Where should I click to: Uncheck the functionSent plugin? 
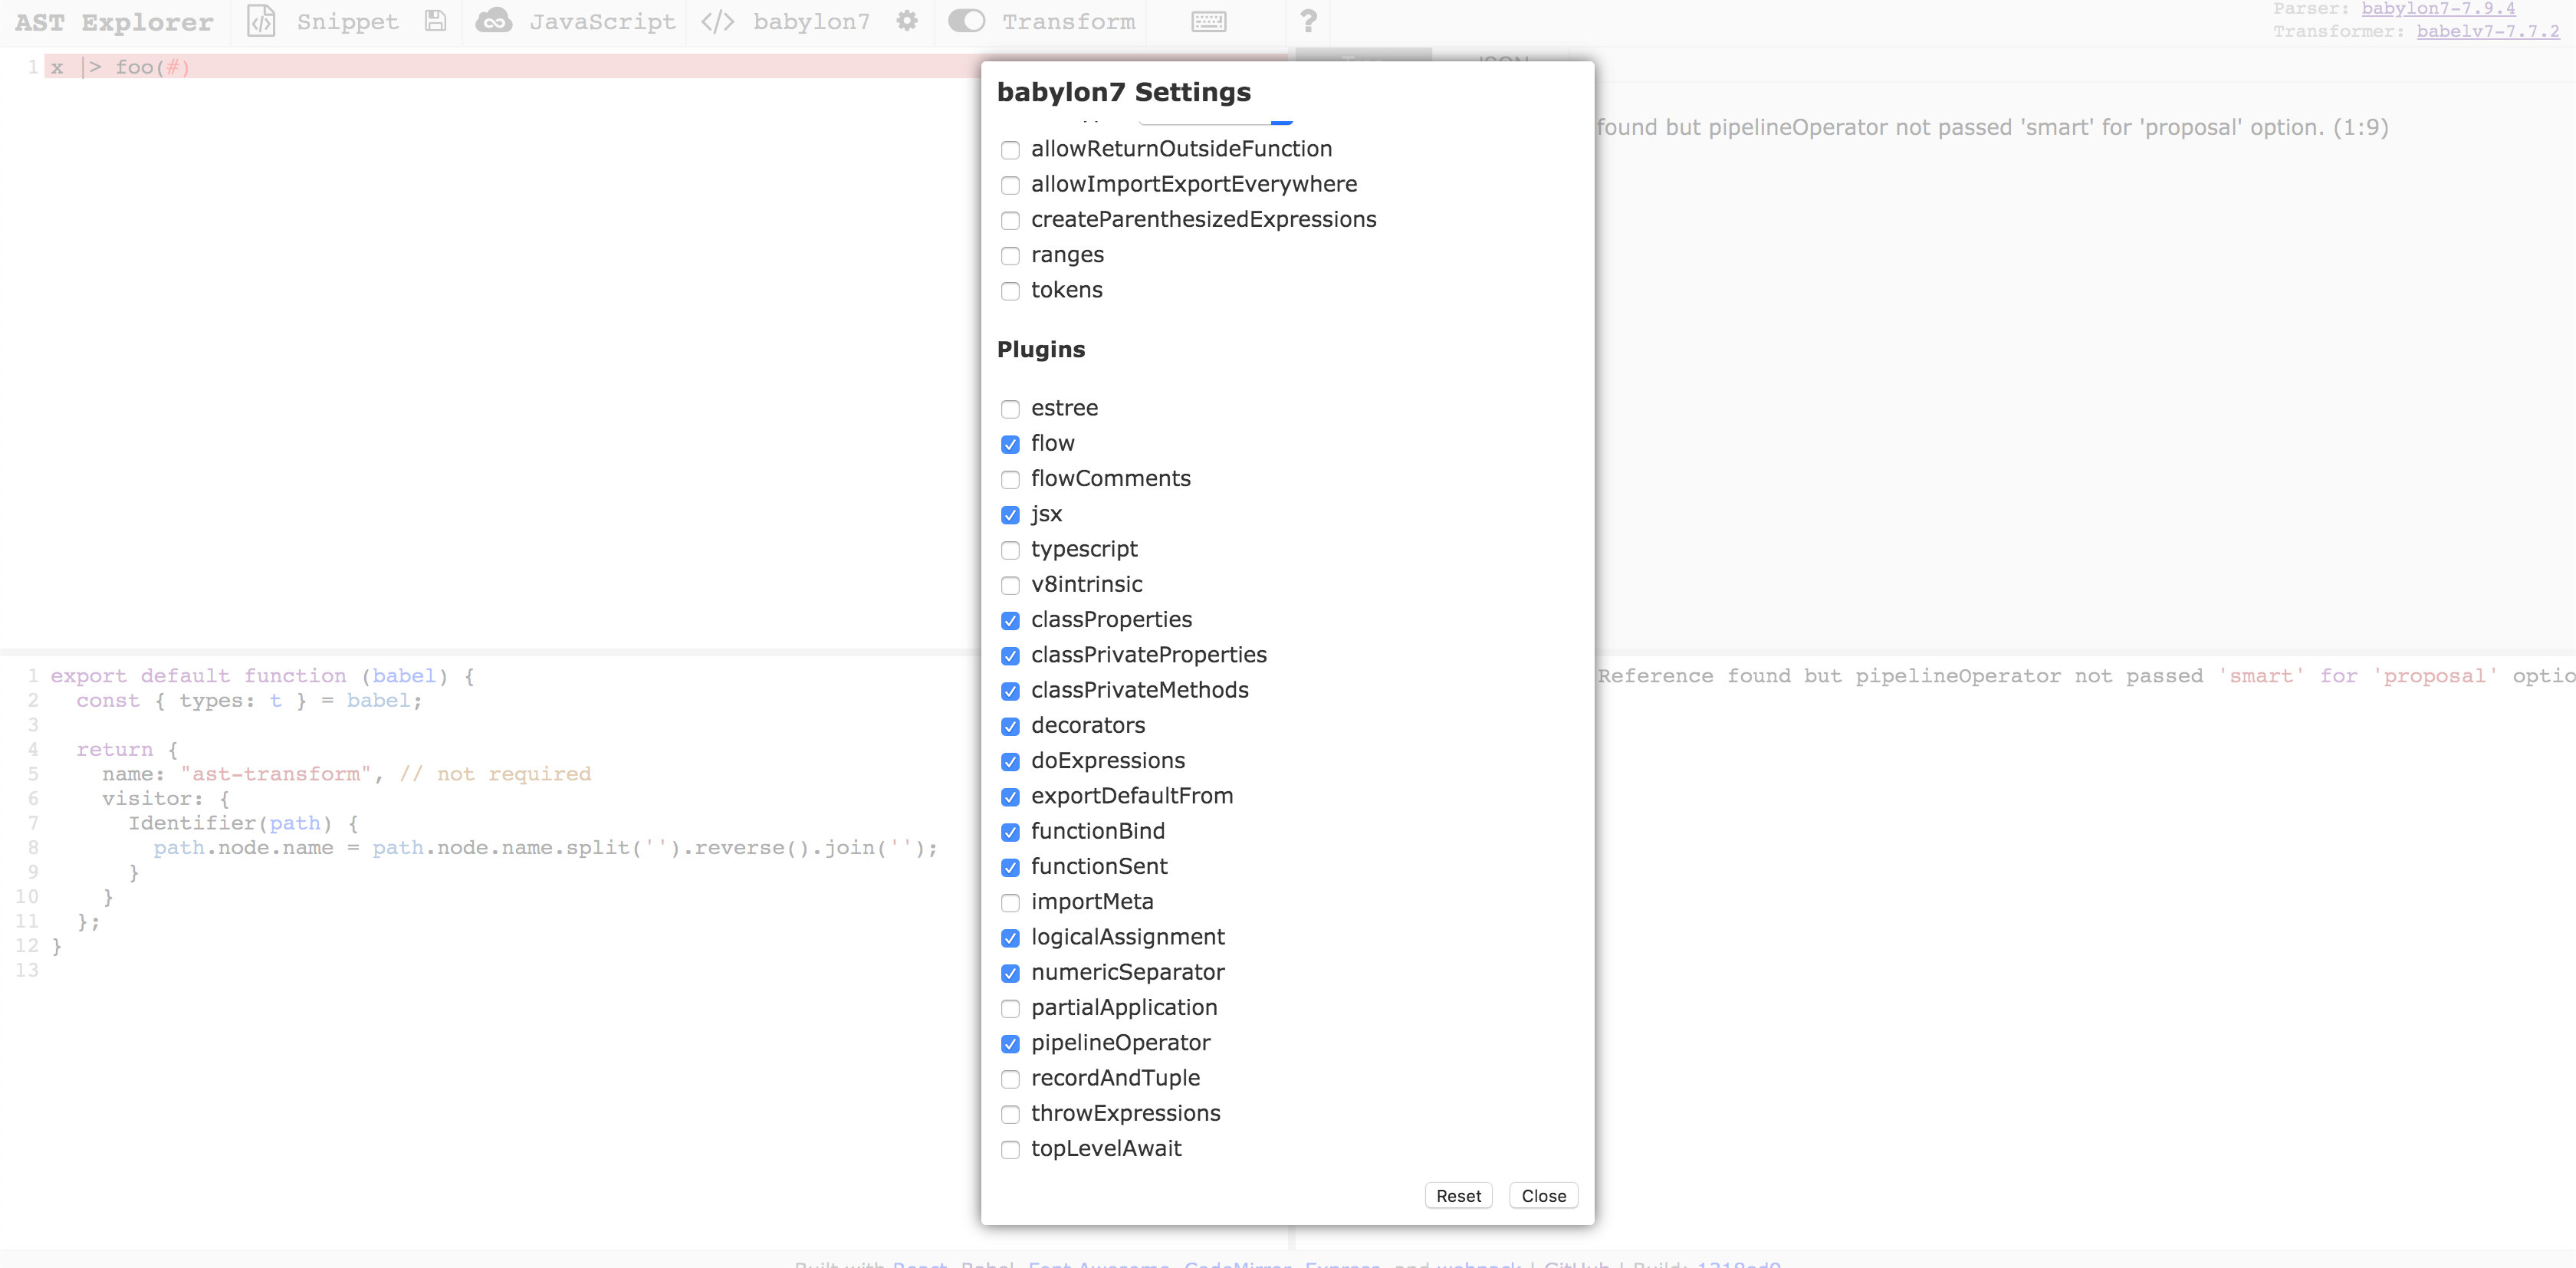pyautogui.click(x=1010, y=867)
